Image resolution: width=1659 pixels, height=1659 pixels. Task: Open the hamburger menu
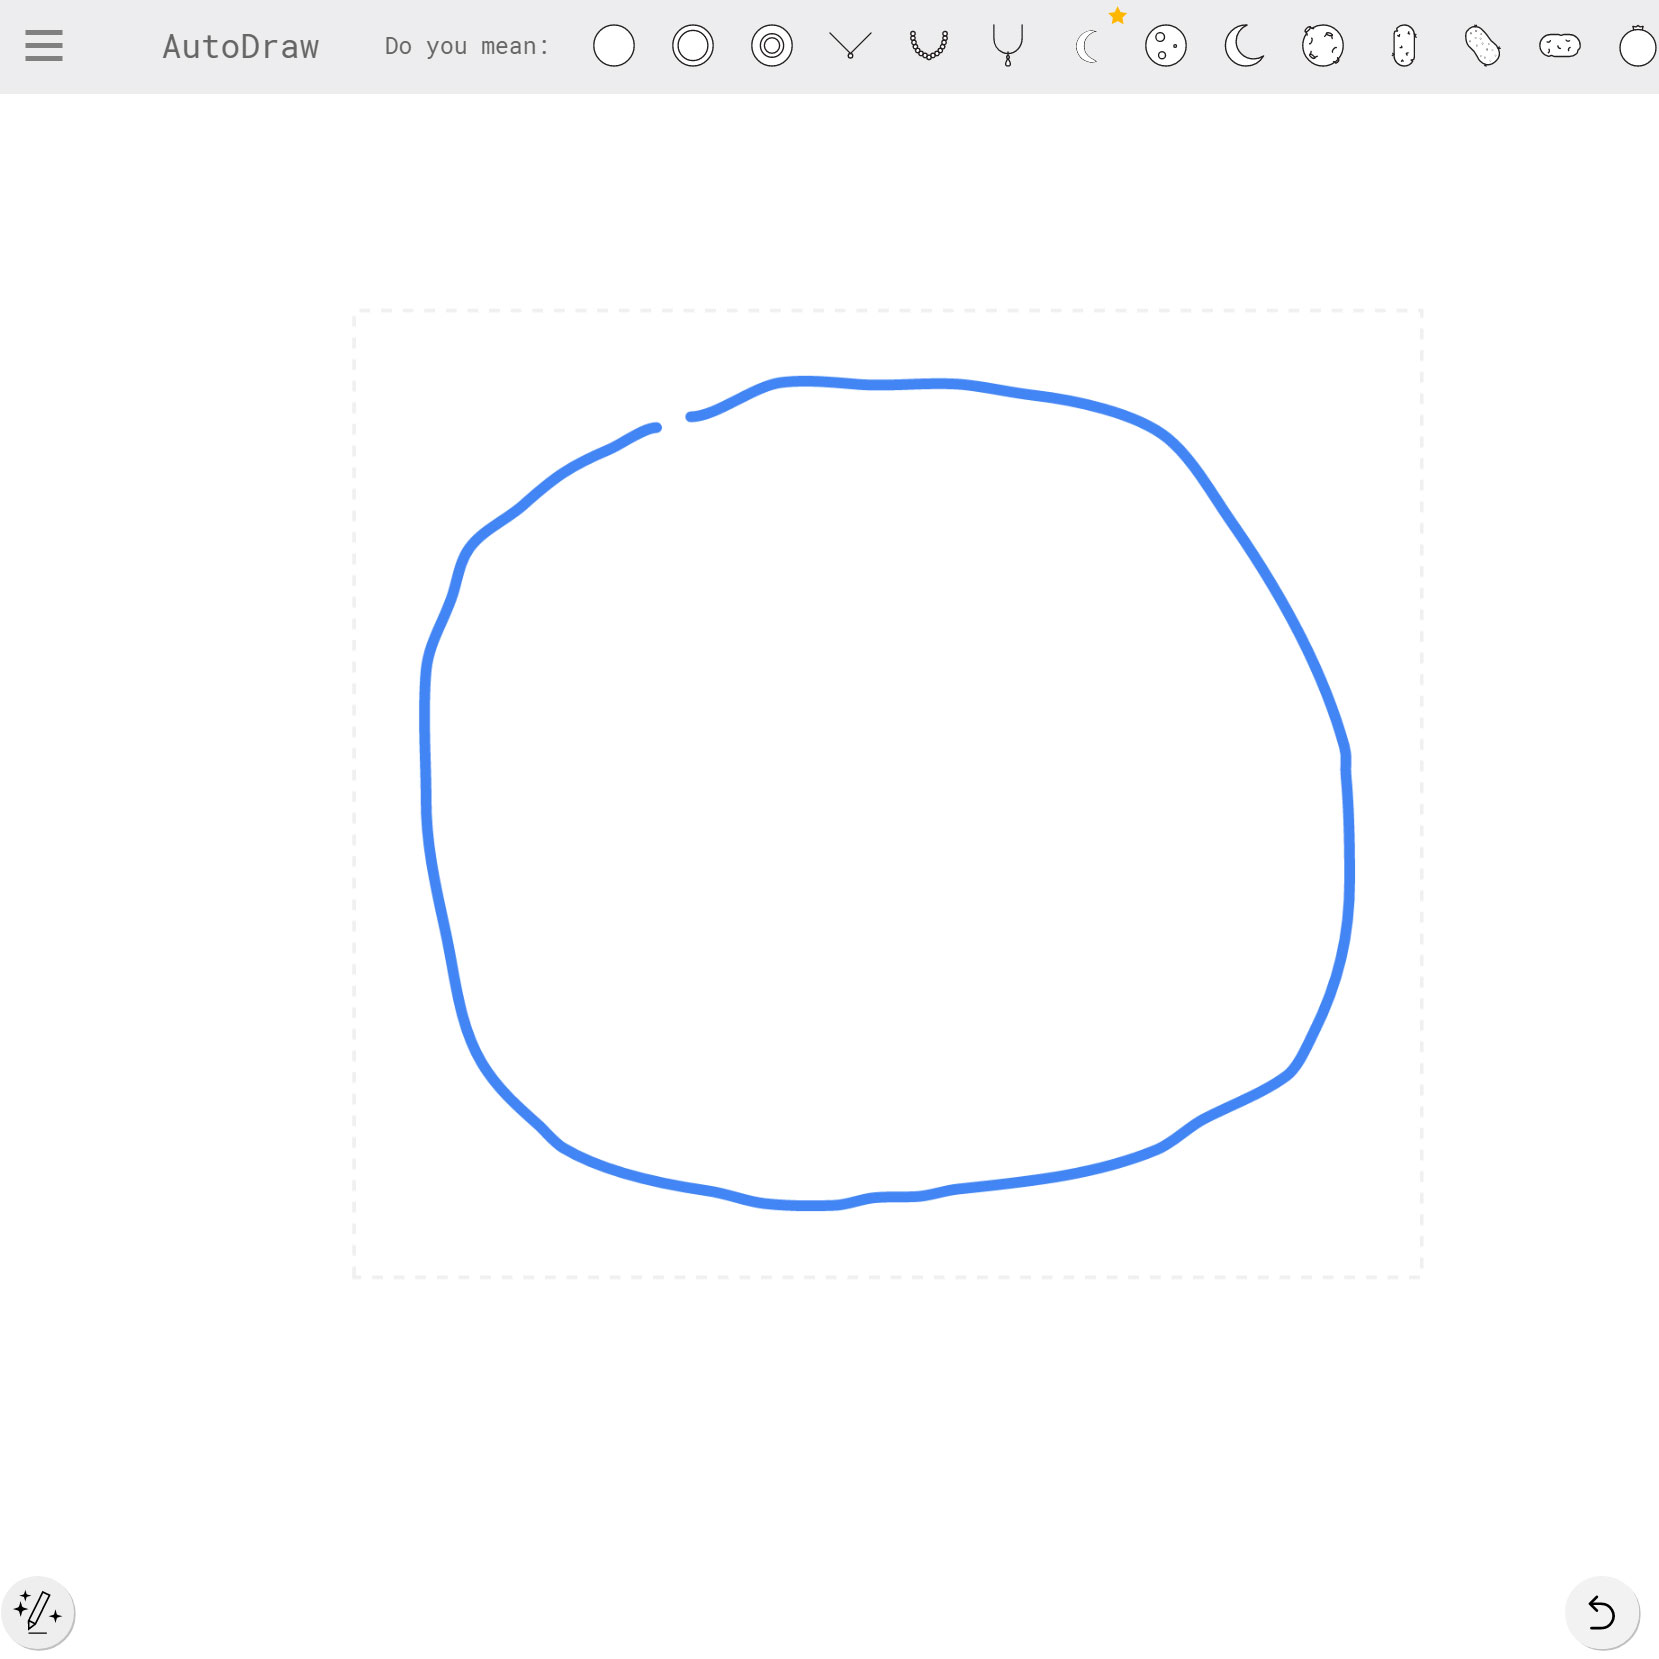pyautogui.click(x=44, y=46)
